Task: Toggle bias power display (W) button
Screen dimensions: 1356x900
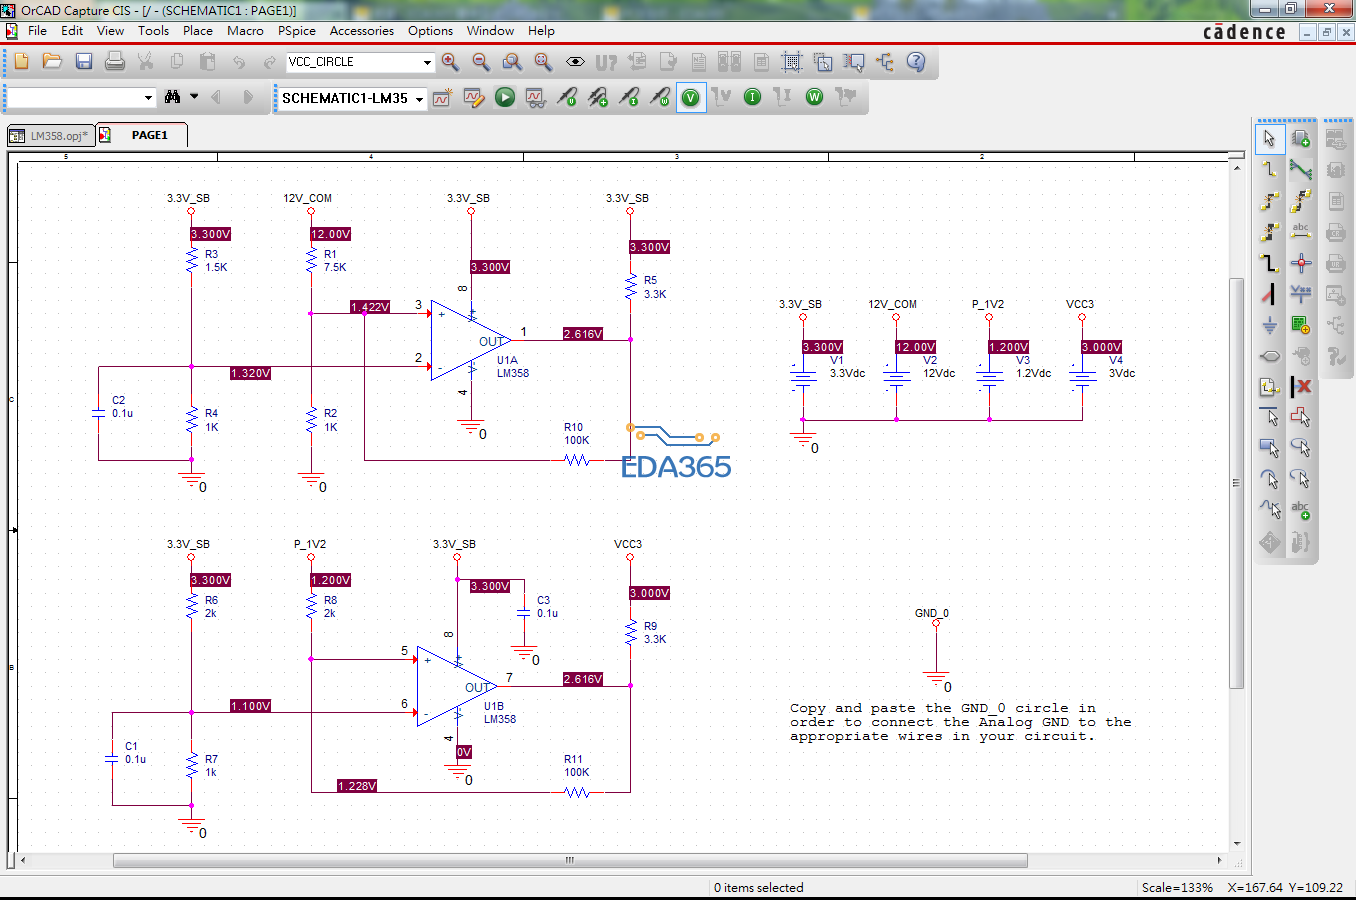Action: point(814,97)
